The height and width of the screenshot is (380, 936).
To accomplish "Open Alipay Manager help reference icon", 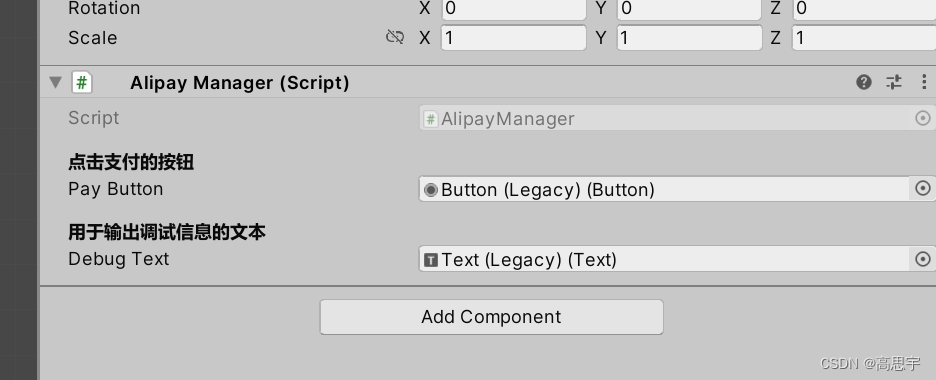I will (863, 82).
